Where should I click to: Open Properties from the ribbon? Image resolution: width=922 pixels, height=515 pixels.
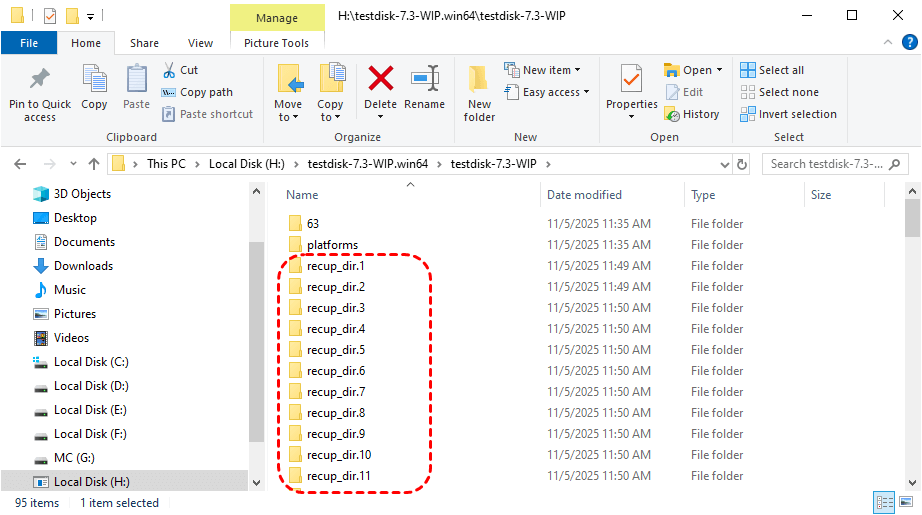(631, 80)
